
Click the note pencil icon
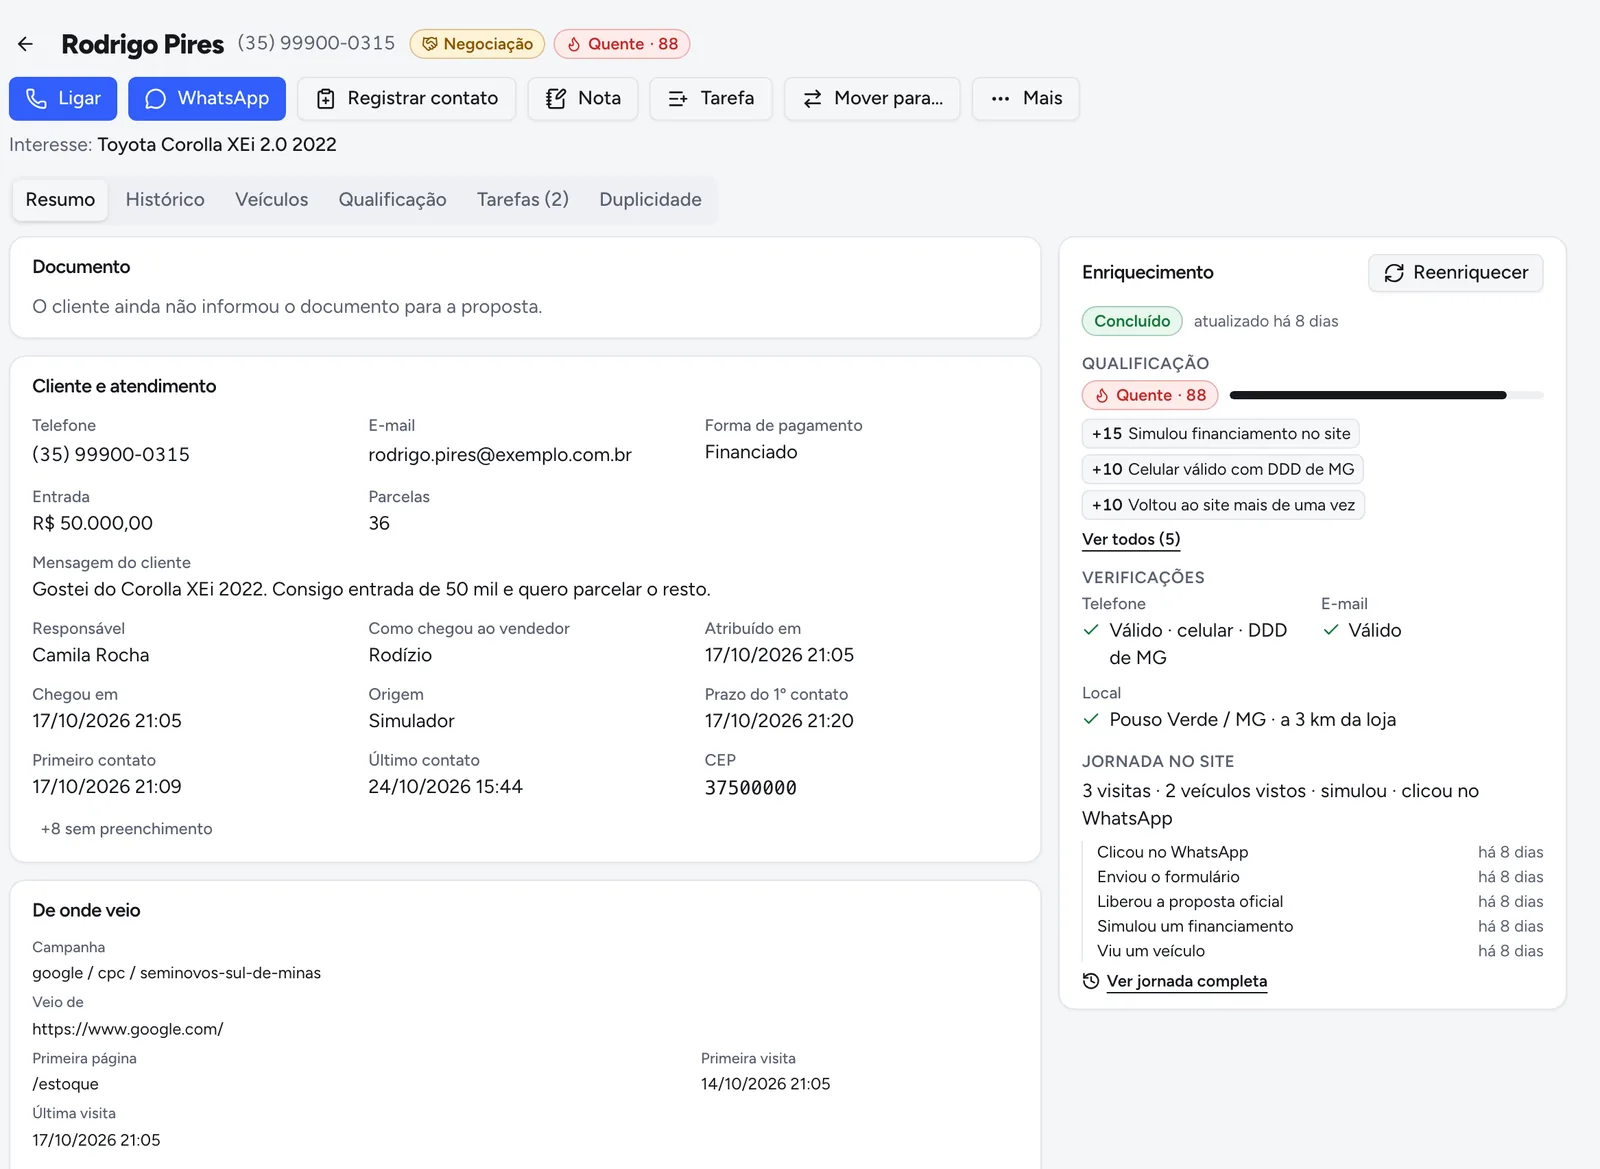[556, 99]
